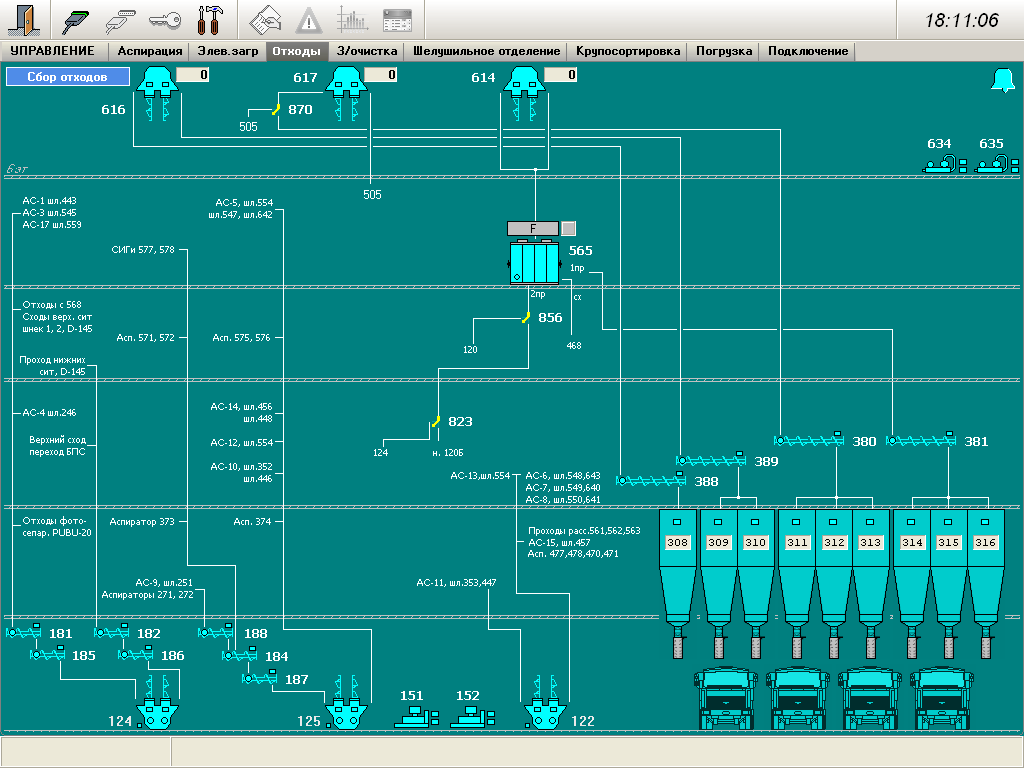Select the green connect cable icon
The image size is (1024, 768).
click(x=77, y=20)
